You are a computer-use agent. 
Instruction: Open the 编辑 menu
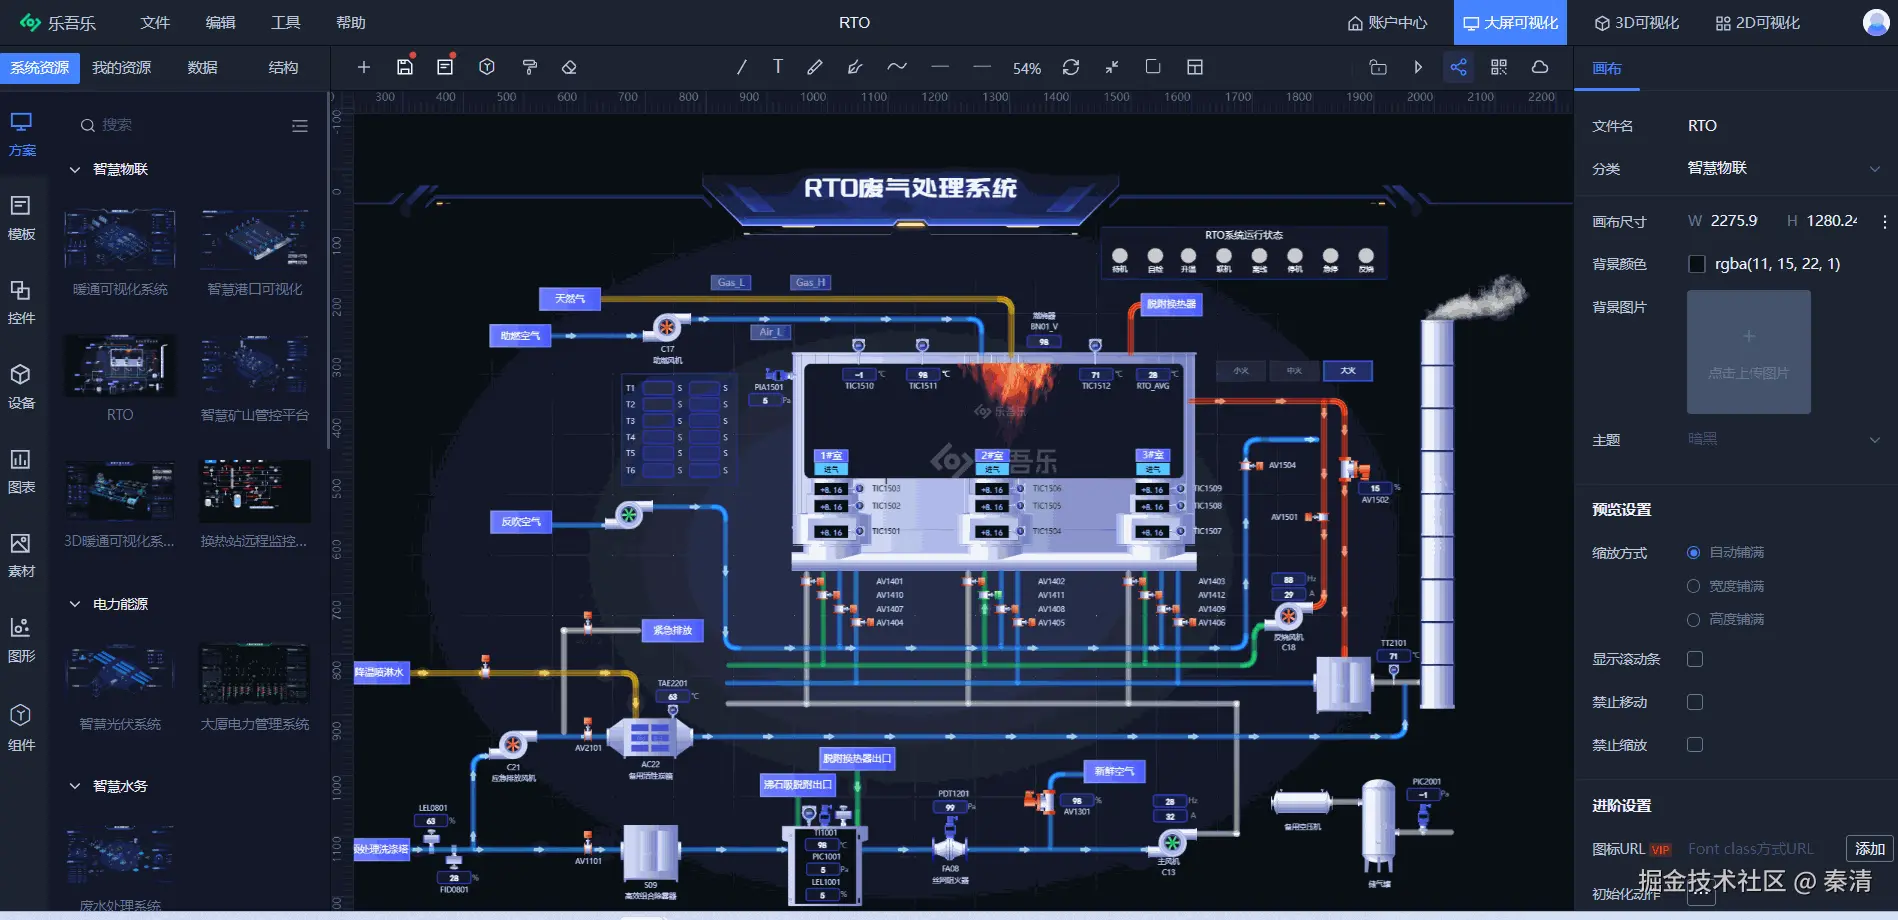click(x=219, y=22)
